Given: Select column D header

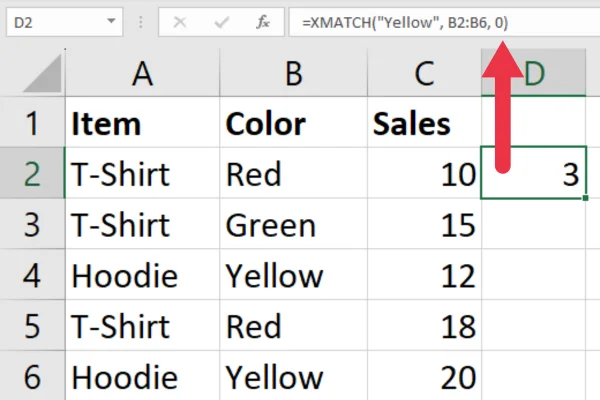Looking at the screenshot, I should pos(533,73).
